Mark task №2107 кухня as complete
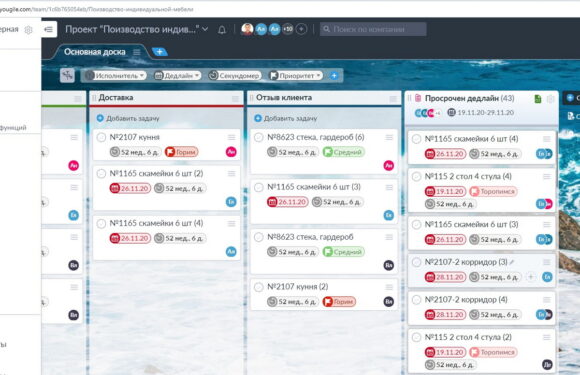 pyautogui.click(x=101, y=137)
